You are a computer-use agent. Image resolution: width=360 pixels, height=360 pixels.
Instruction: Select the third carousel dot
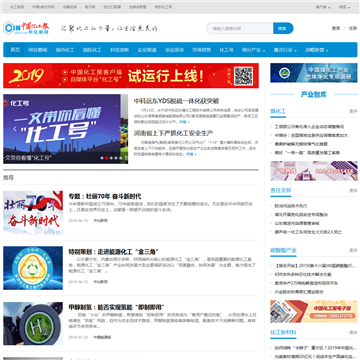point(111,158)
